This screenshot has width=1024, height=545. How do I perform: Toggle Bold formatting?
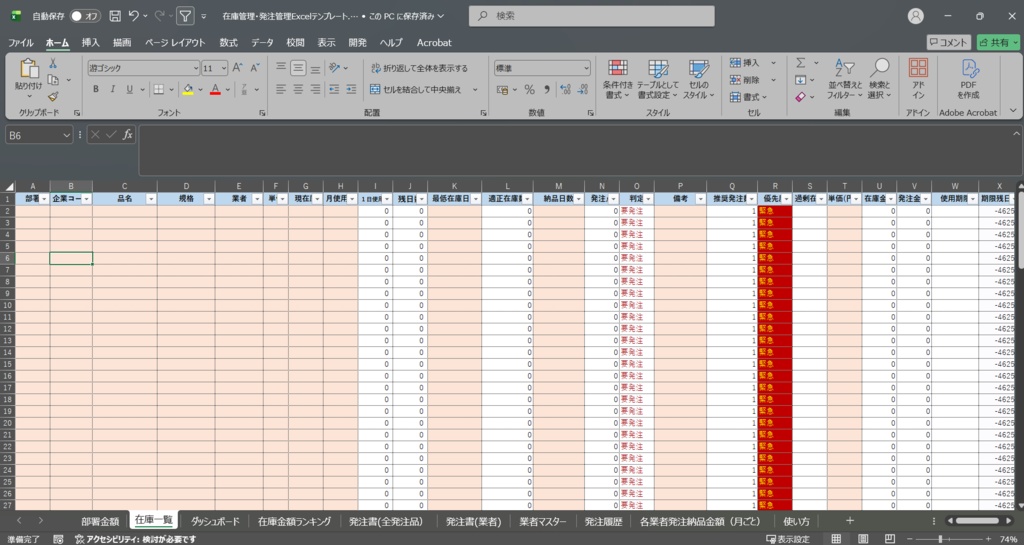pos(95,89)
